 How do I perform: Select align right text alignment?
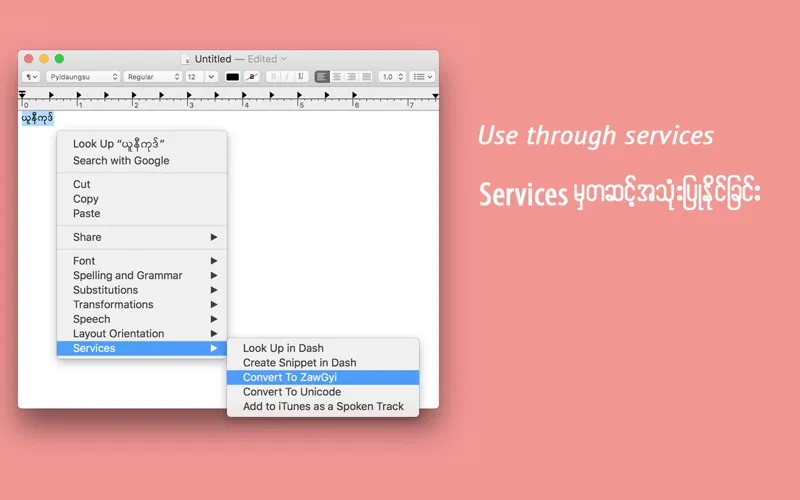pyautogui.click(x=351, y=77)
